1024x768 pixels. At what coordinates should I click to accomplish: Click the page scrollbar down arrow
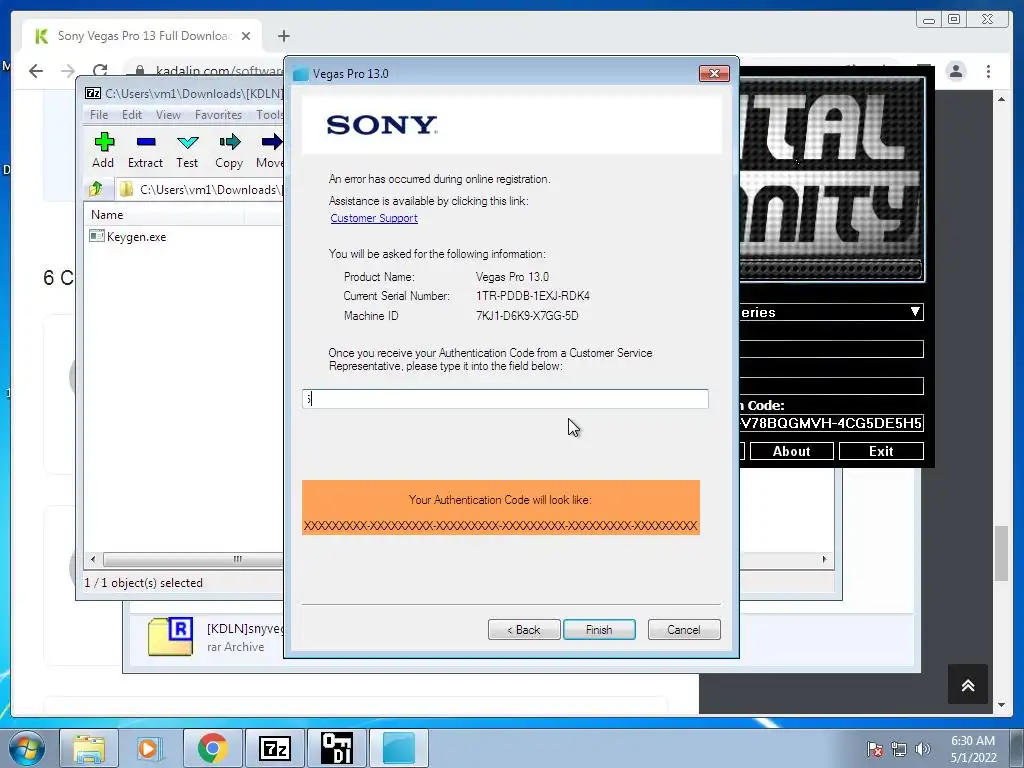1001,705
